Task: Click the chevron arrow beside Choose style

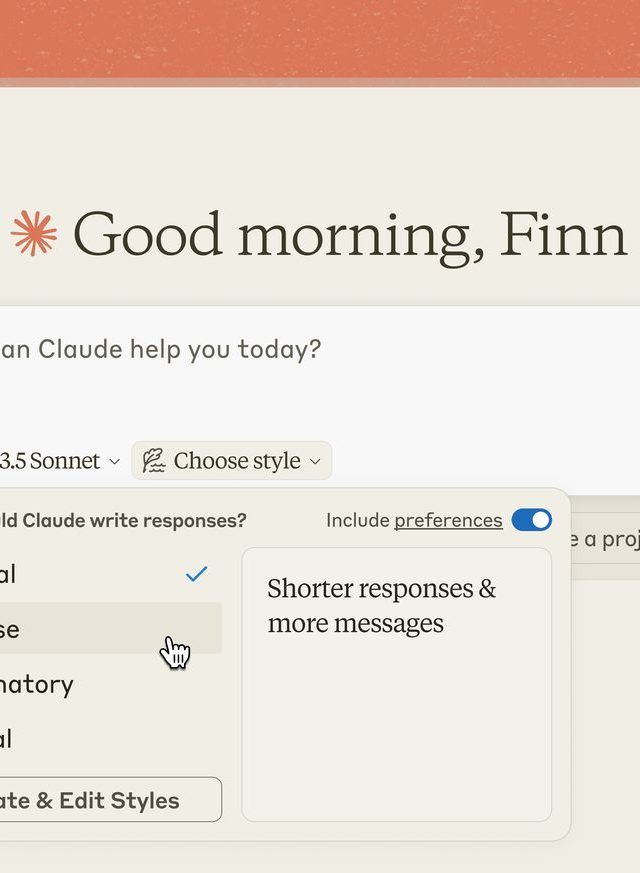Action: point(315,462)
